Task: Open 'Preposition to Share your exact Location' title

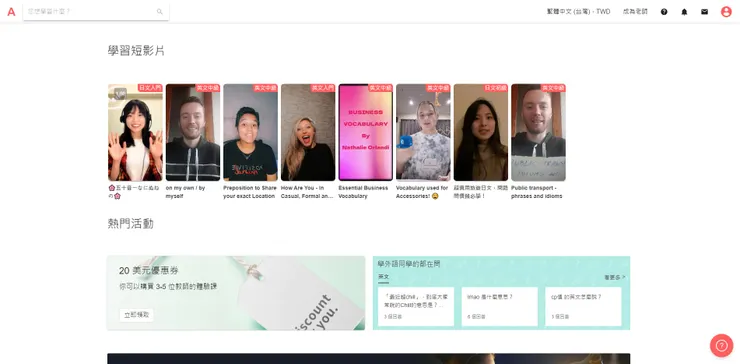Action: pyautogui.click(x=250, y=192)
